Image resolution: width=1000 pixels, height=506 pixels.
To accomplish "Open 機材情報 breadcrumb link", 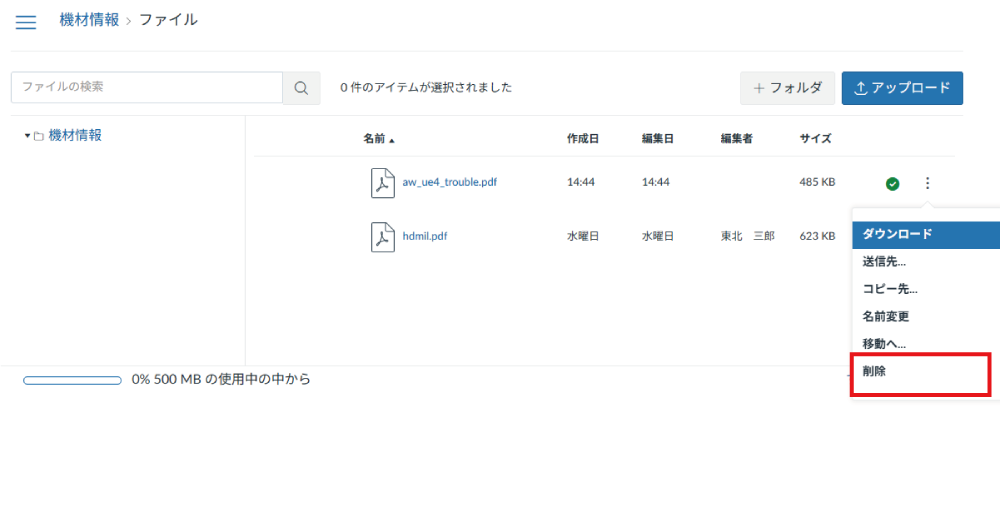I will pos(89,20).
